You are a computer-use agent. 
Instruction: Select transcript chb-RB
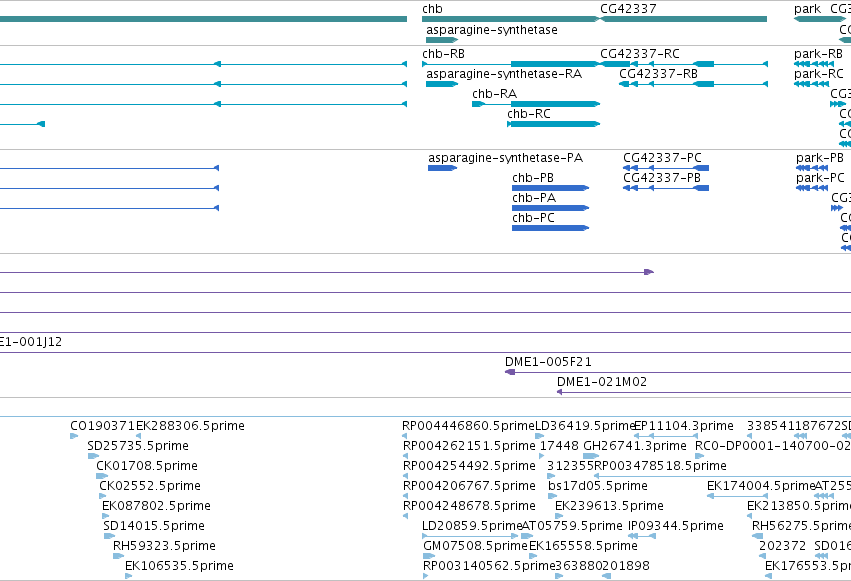(511, 64)
